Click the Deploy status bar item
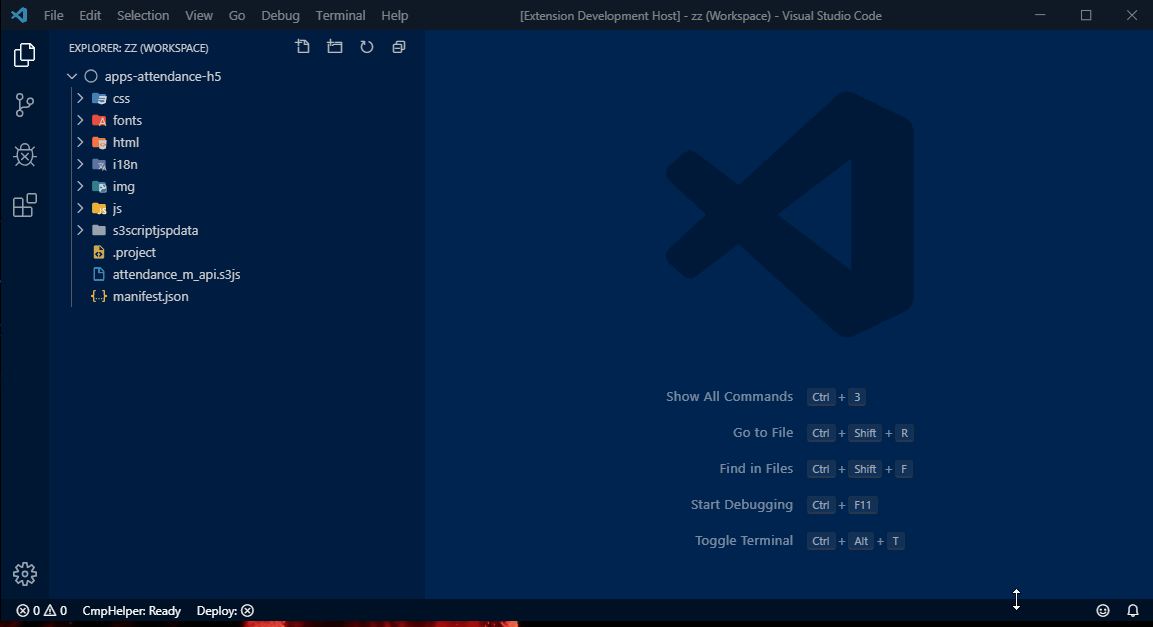Viewport: 1153px width, 627px height. point(225,611)
